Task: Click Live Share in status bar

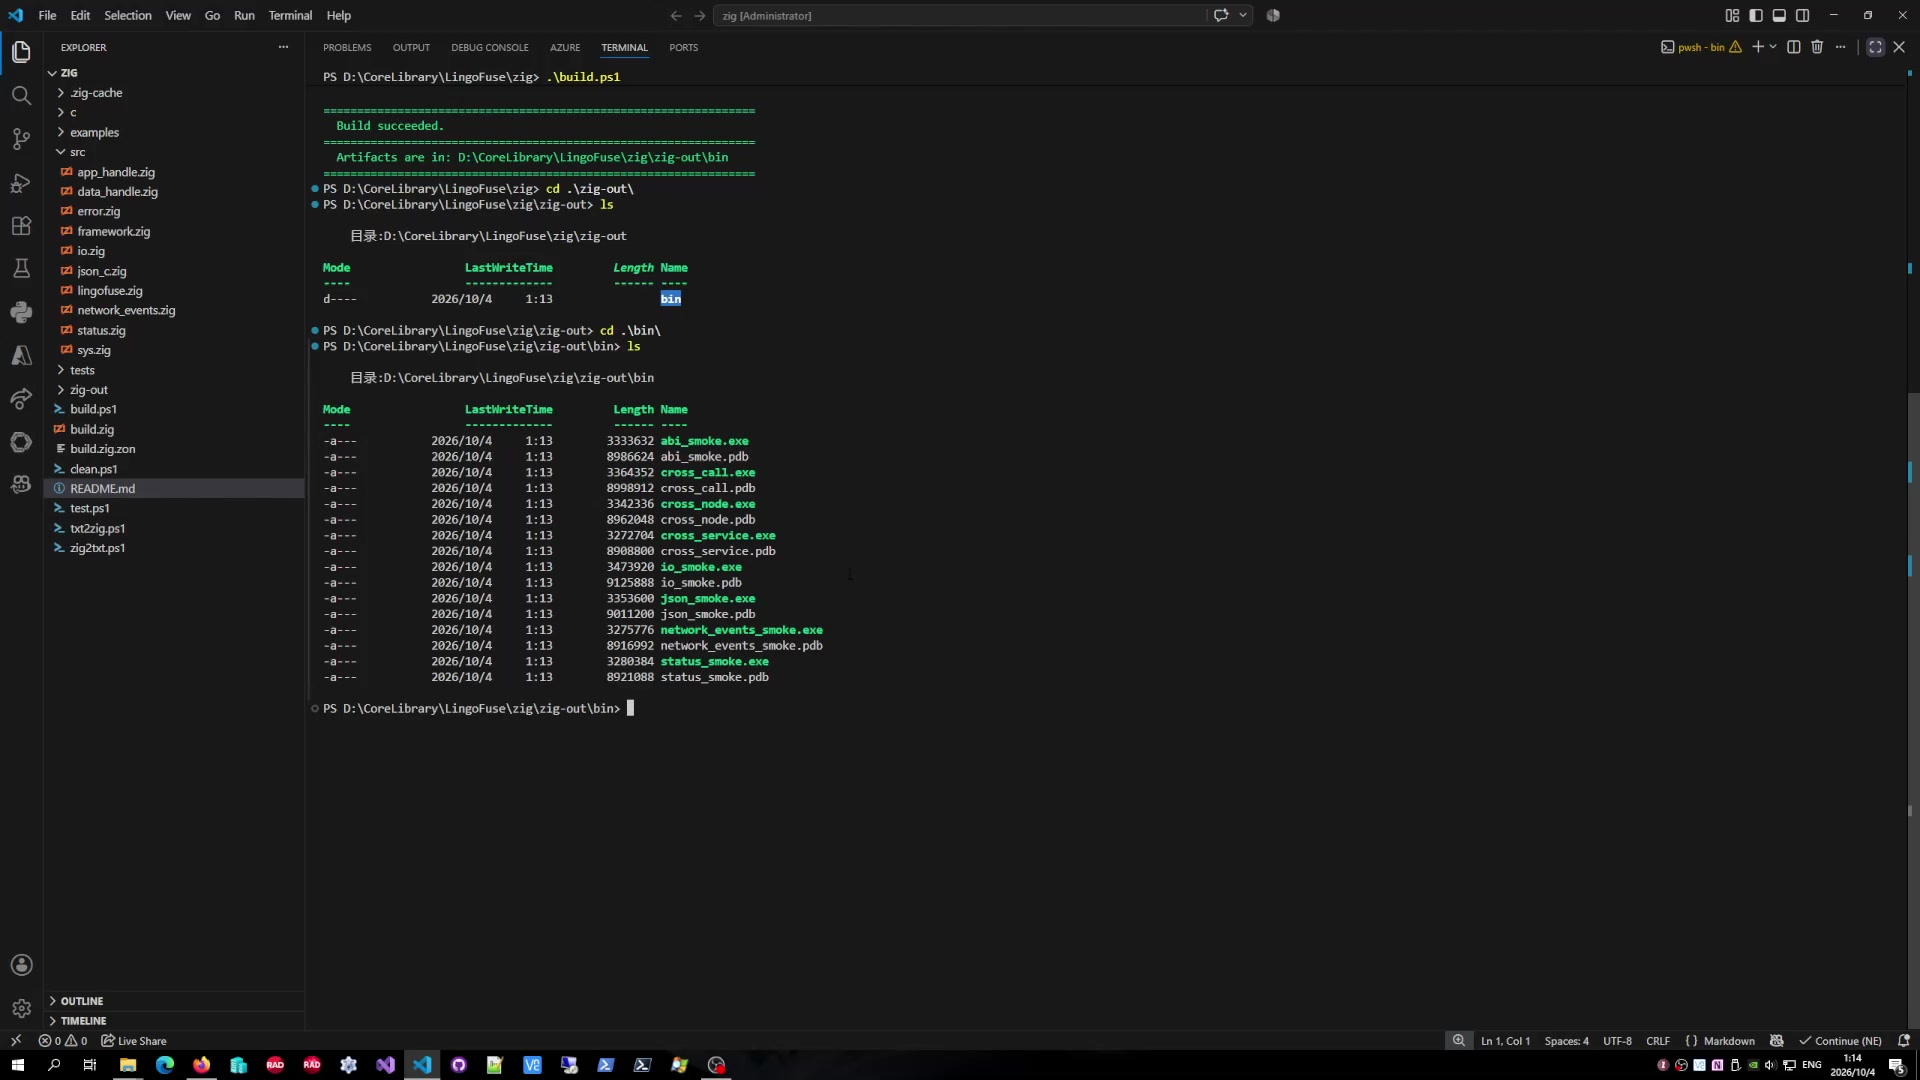Action: [x=134, y=1041]
